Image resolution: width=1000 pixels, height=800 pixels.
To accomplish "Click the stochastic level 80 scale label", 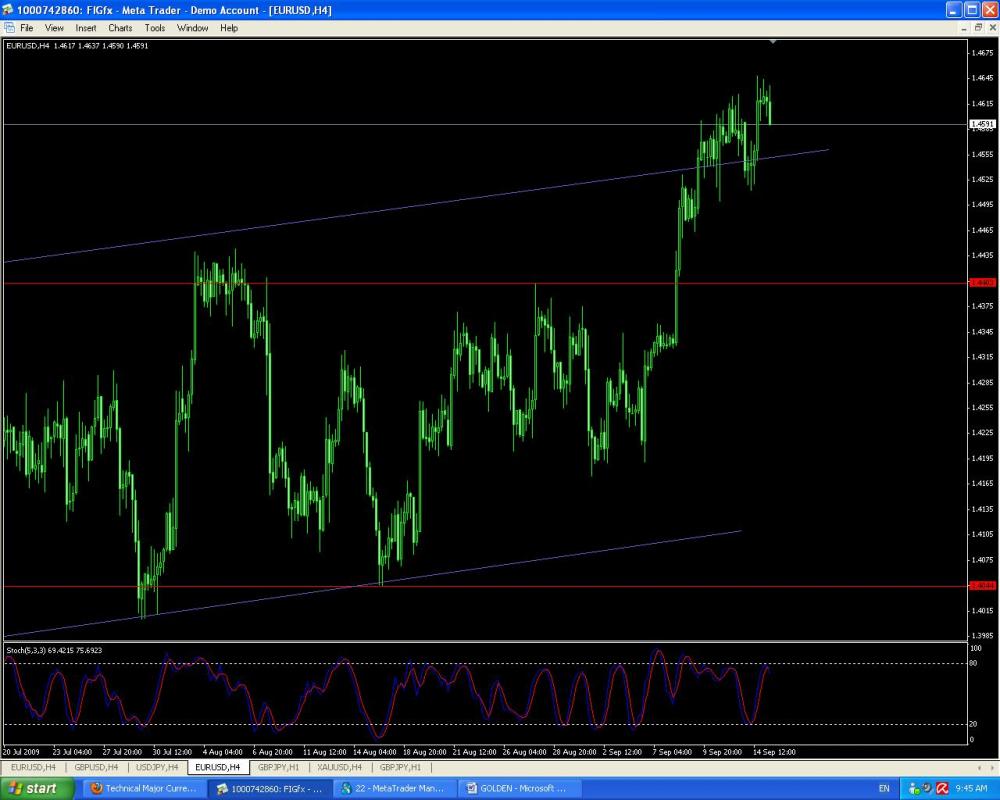I will (x=974, y=663).
